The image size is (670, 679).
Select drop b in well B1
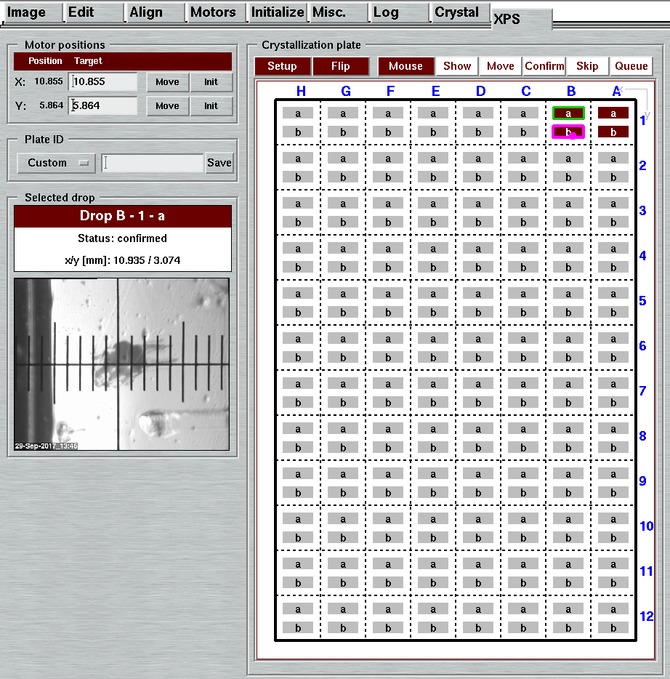click(x=568, y=132)
